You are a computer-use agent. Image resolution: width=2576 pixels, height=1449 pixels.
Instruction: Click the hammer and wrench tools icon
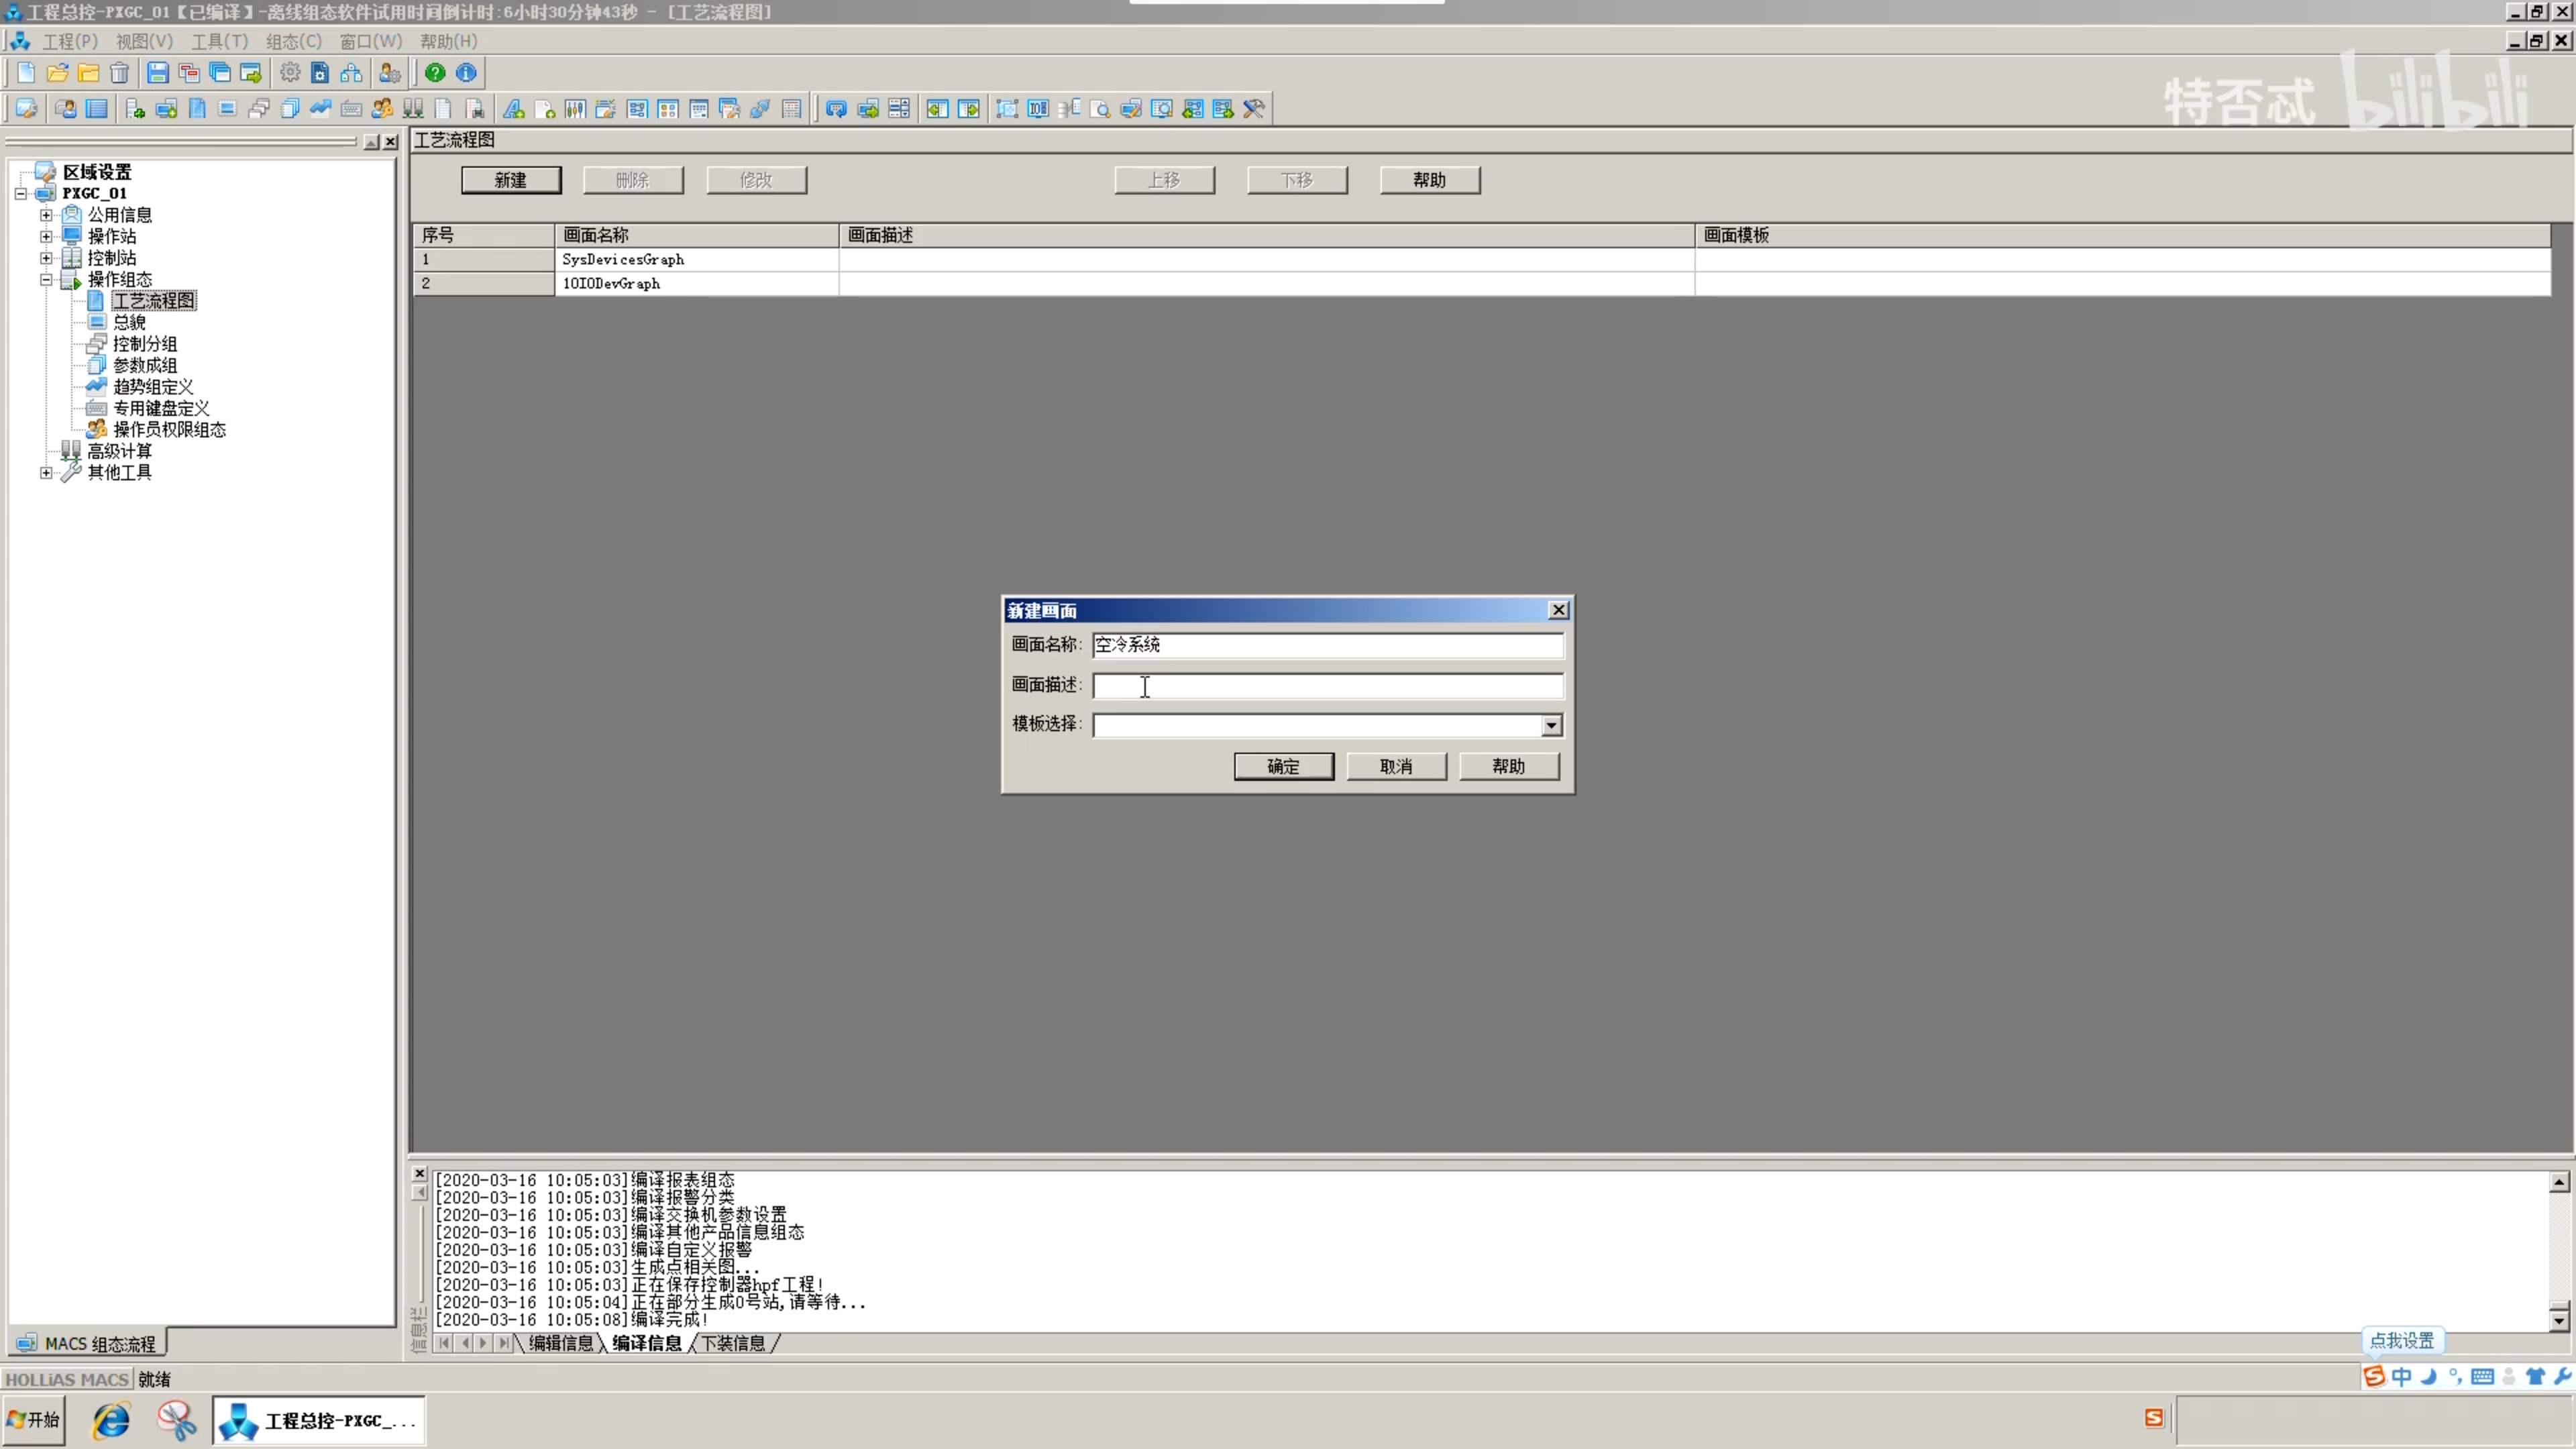(1254, 108)
